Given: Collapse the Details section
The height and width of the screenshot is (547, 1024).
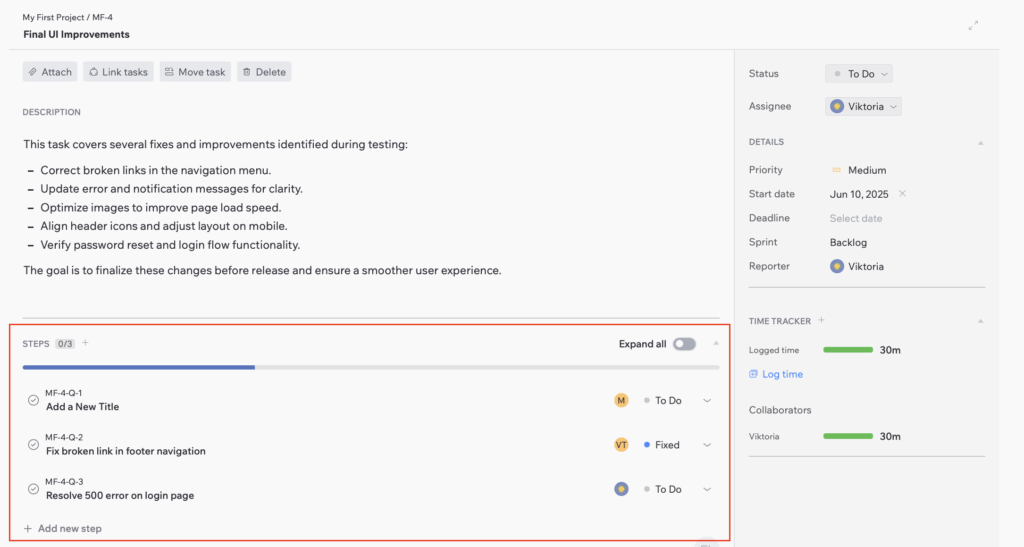Looking at the screenshot, I should (980, 142).
